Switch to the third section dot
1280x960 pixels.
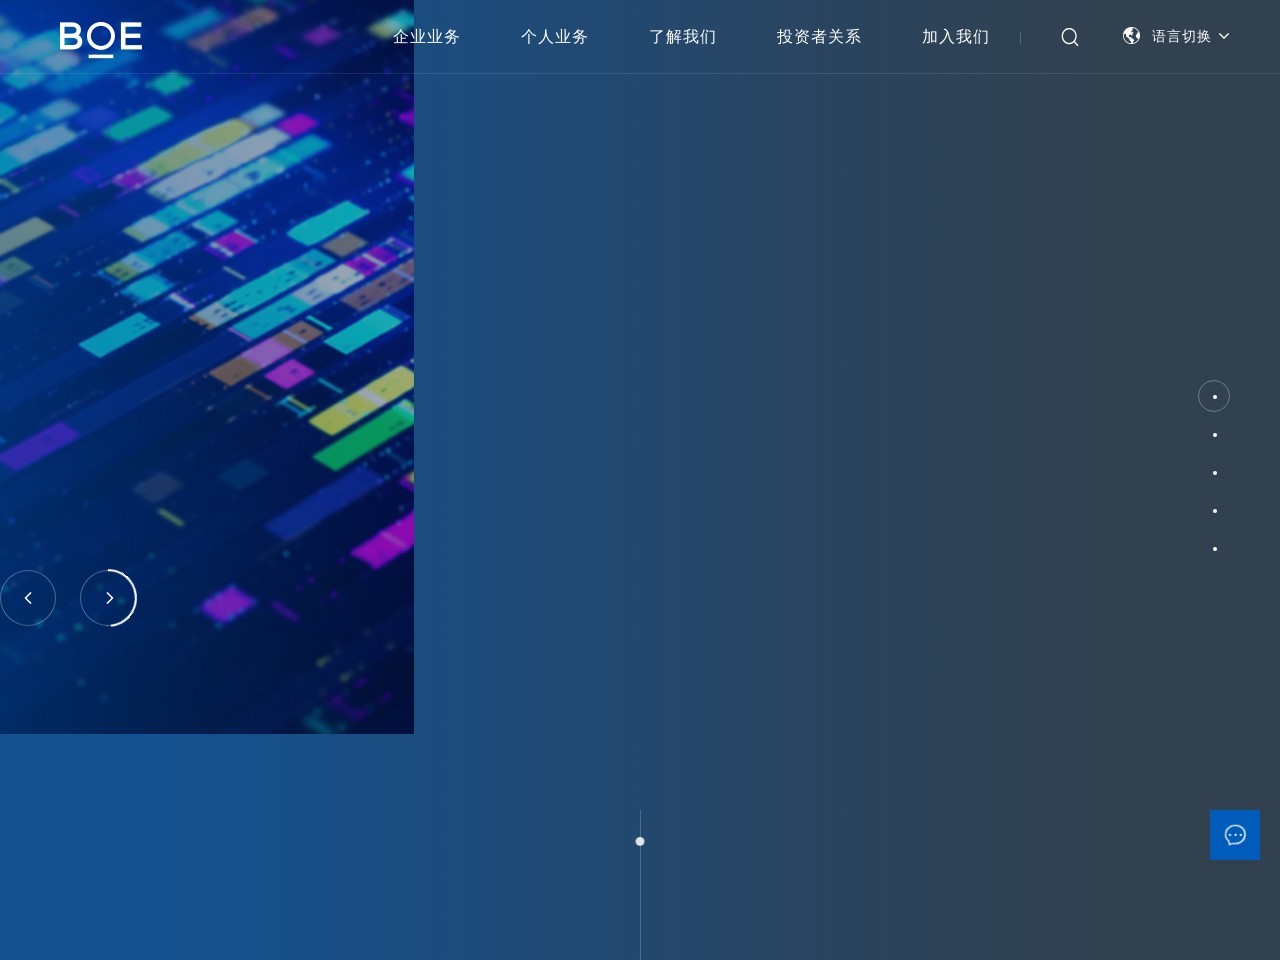1214,473
